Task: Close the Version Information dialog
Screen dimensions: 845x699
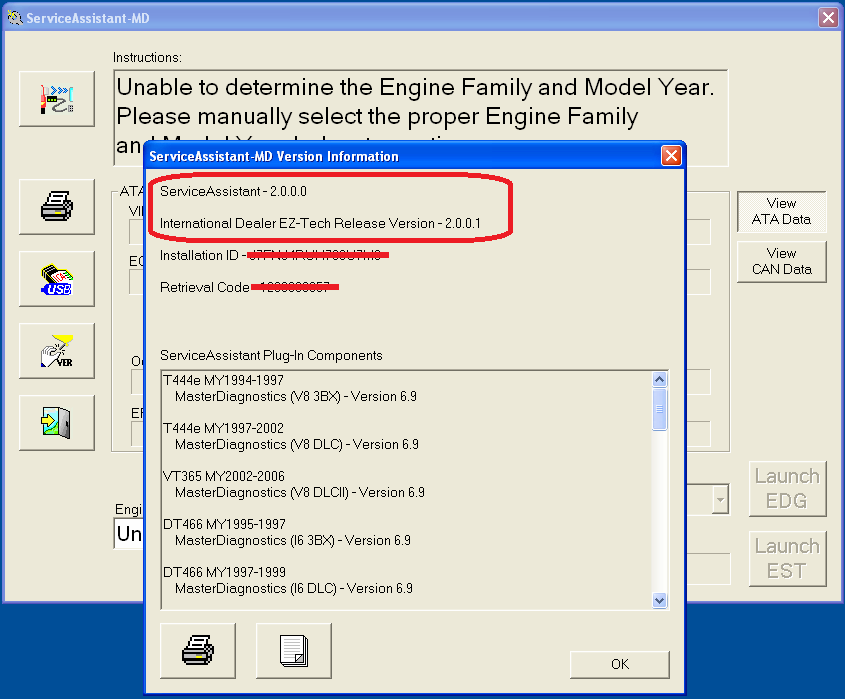Action: click(x=671, y=156)
